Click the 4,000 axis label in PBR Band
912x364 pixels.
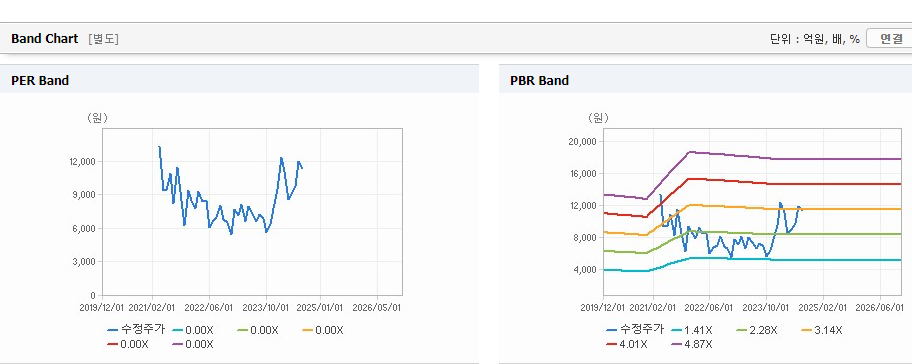[x=584, y=269]
